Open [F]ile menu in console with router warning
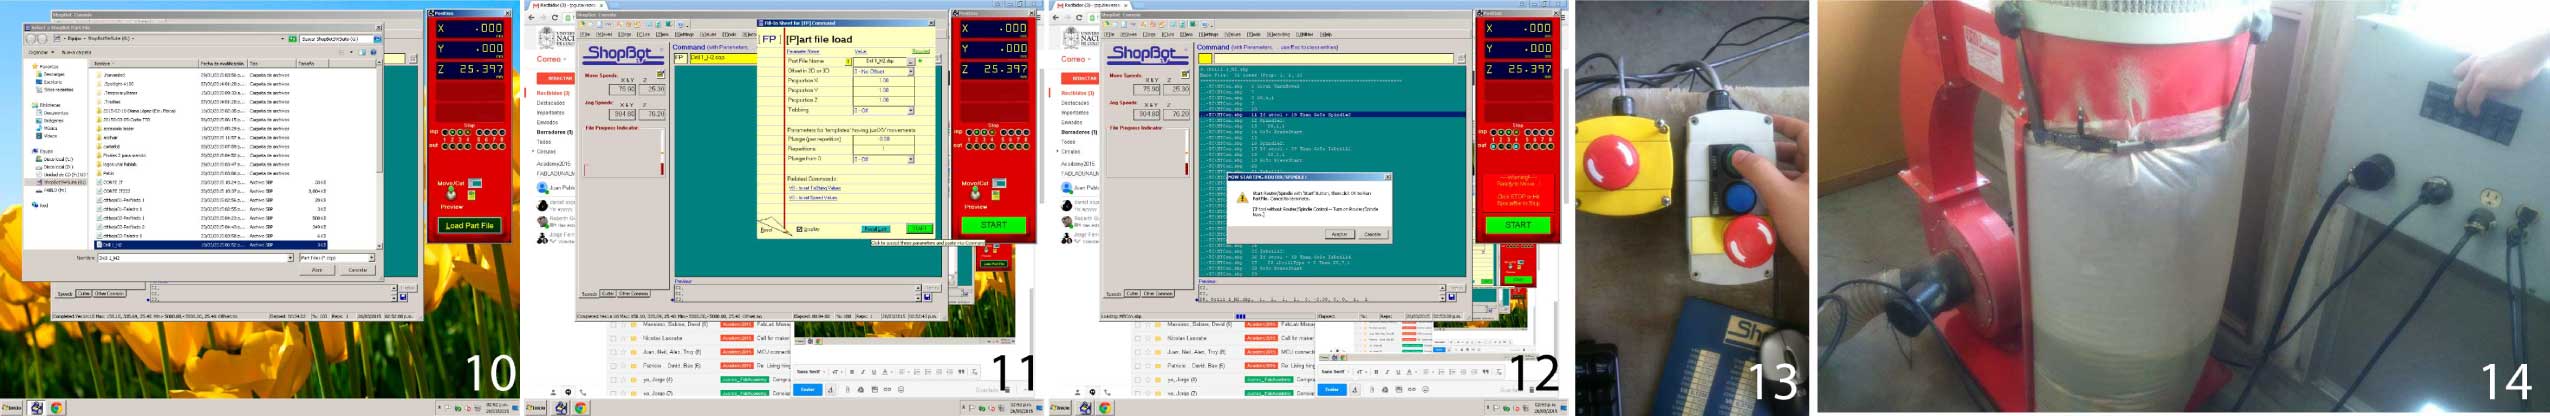This screenshot has width=2550, height=416. coord(1111,34)
